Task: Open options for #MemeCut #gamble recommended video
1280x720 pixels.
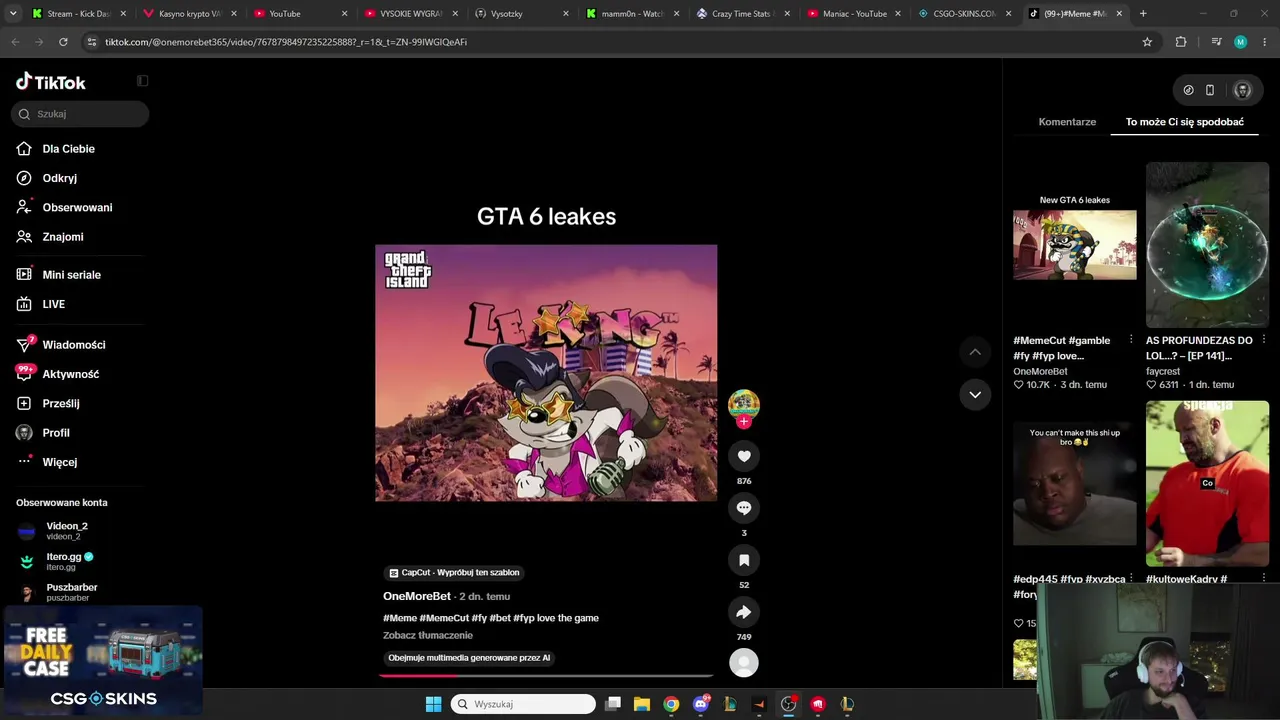Action: pos(1131,340)
